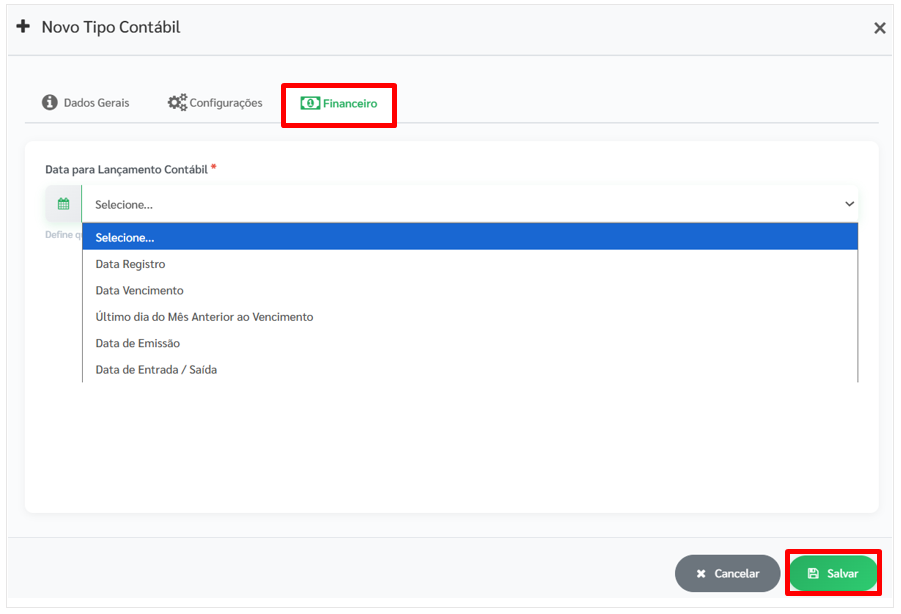This screenshot has width=901, height=614.
Task: Click the green money icon on Financeiro
Action: [x=310, y=103]
